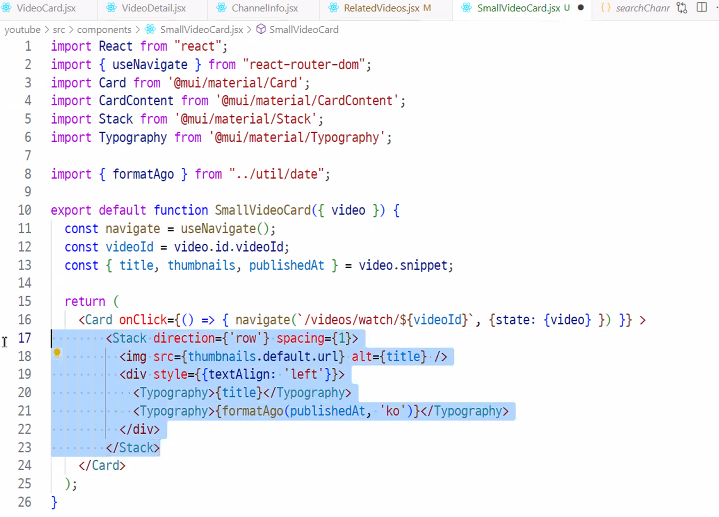Click line number 26 in the gutter
Viewport: 719px width, 517px height.
(25, 502)
